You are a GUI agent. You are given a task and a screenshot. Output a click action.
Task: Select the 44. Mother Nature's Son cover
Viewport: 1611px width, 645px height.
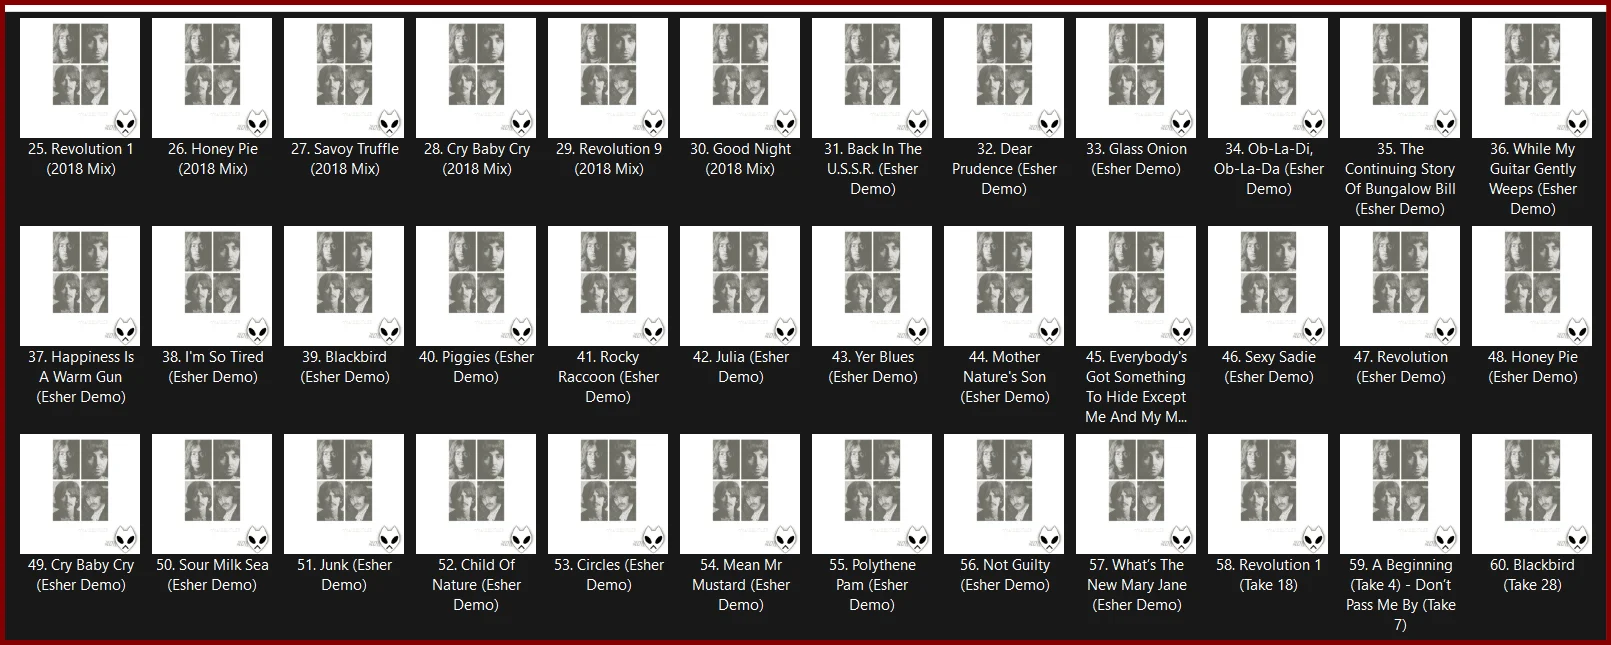(x=1004, y=286)
